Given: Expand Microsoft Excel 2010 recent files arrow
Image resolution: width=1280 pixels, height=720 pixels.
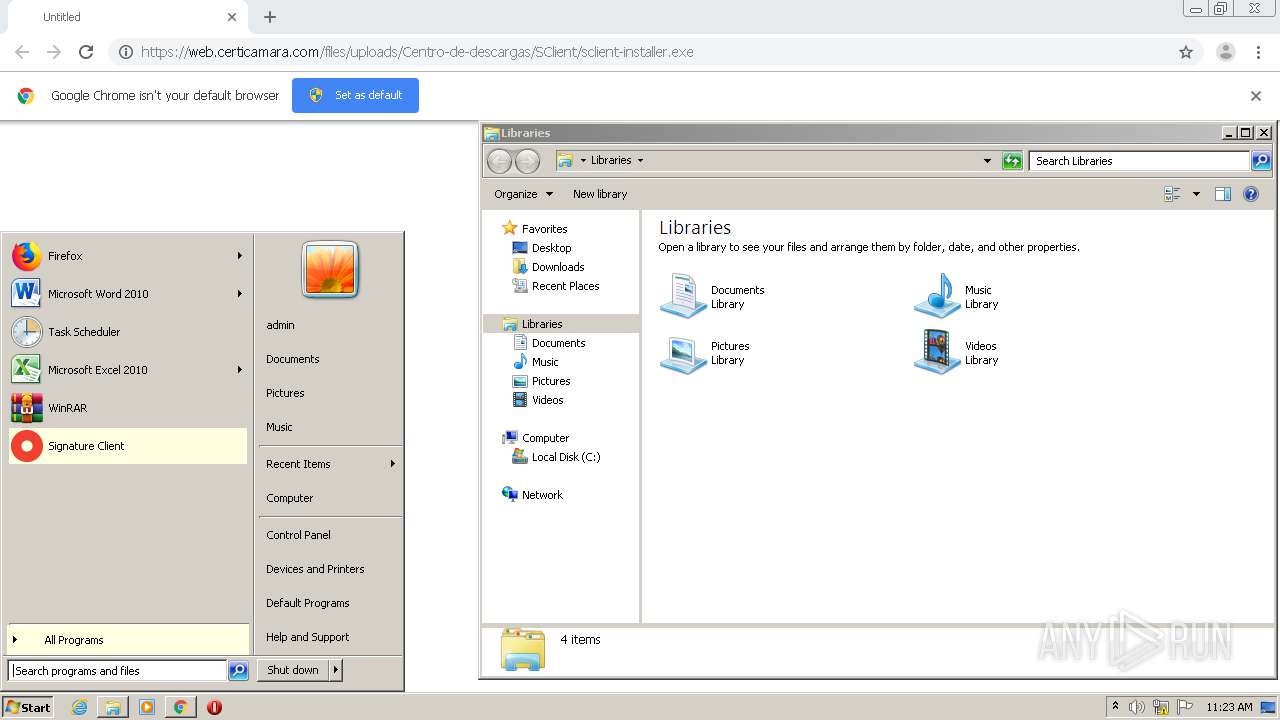Looking at the screenshot, I should (x=240, y=370).
